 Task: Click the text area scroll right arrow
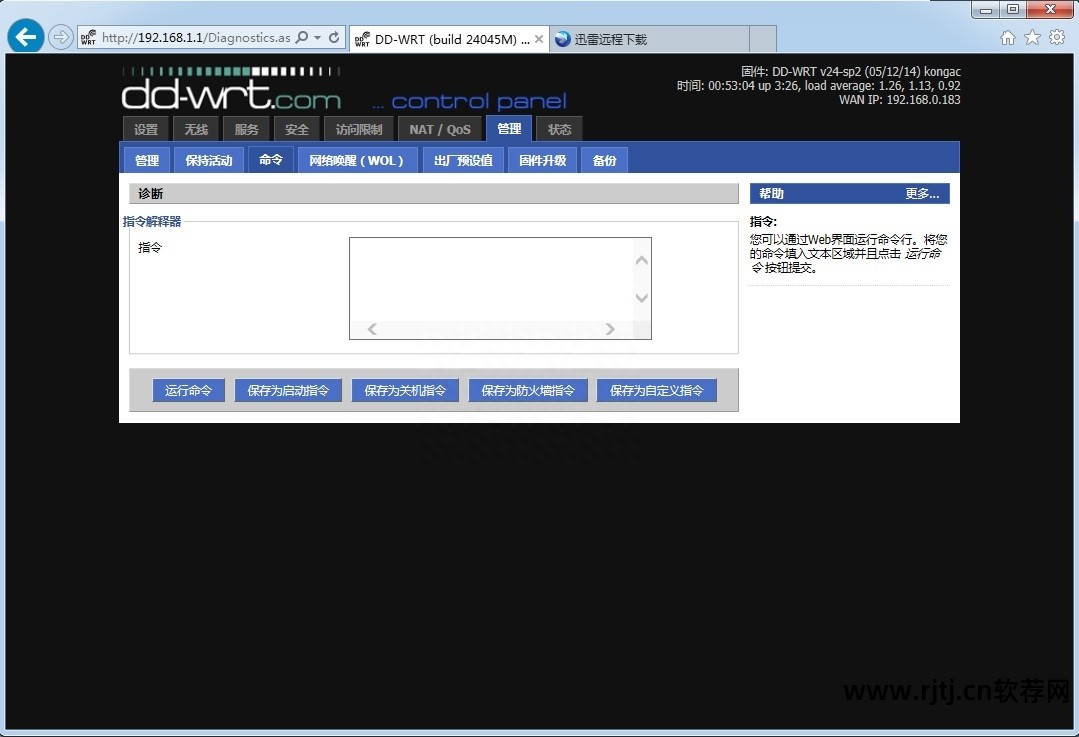click(x=610, y=330)
